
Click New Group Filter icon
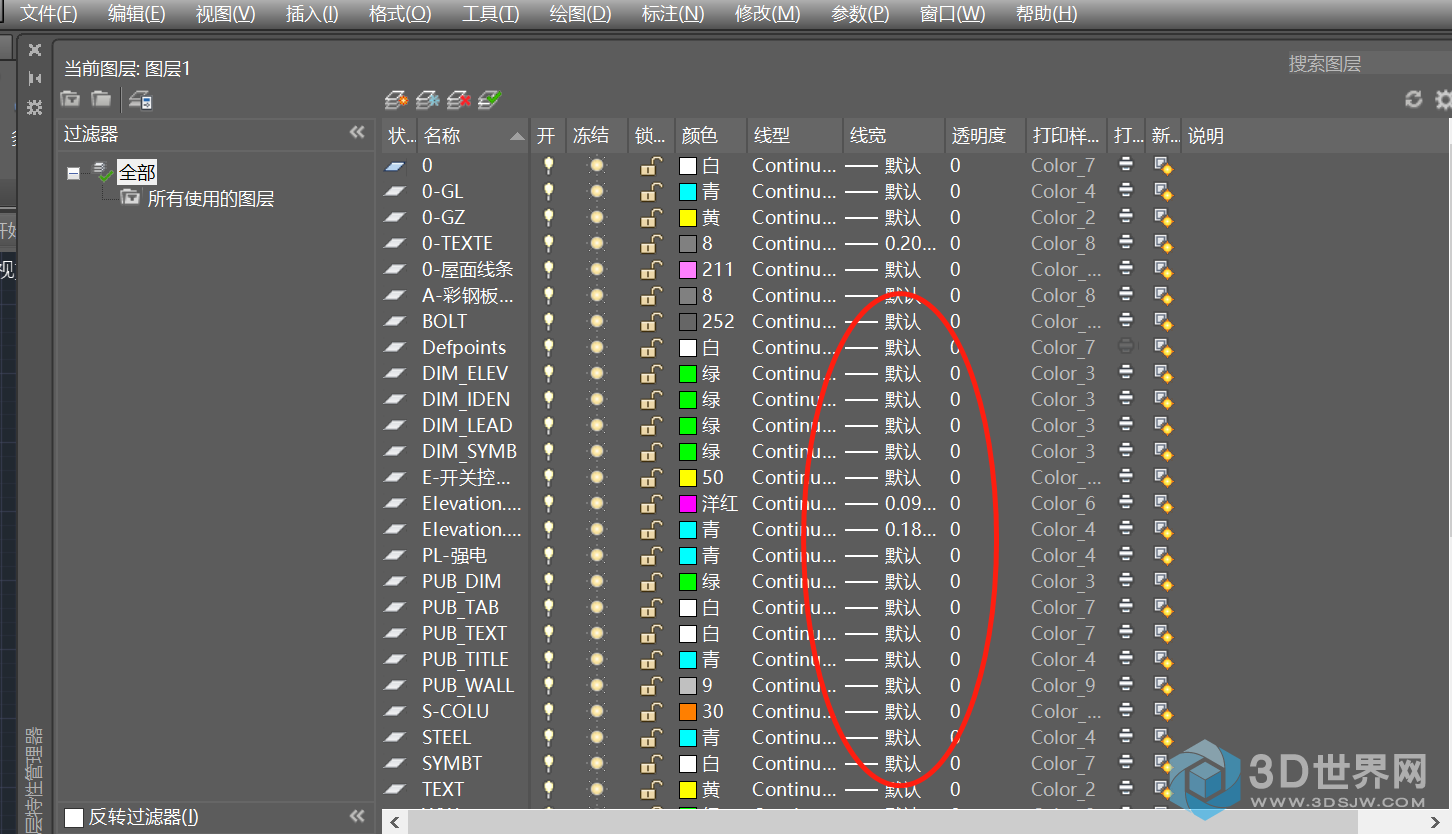click(101, 99)
